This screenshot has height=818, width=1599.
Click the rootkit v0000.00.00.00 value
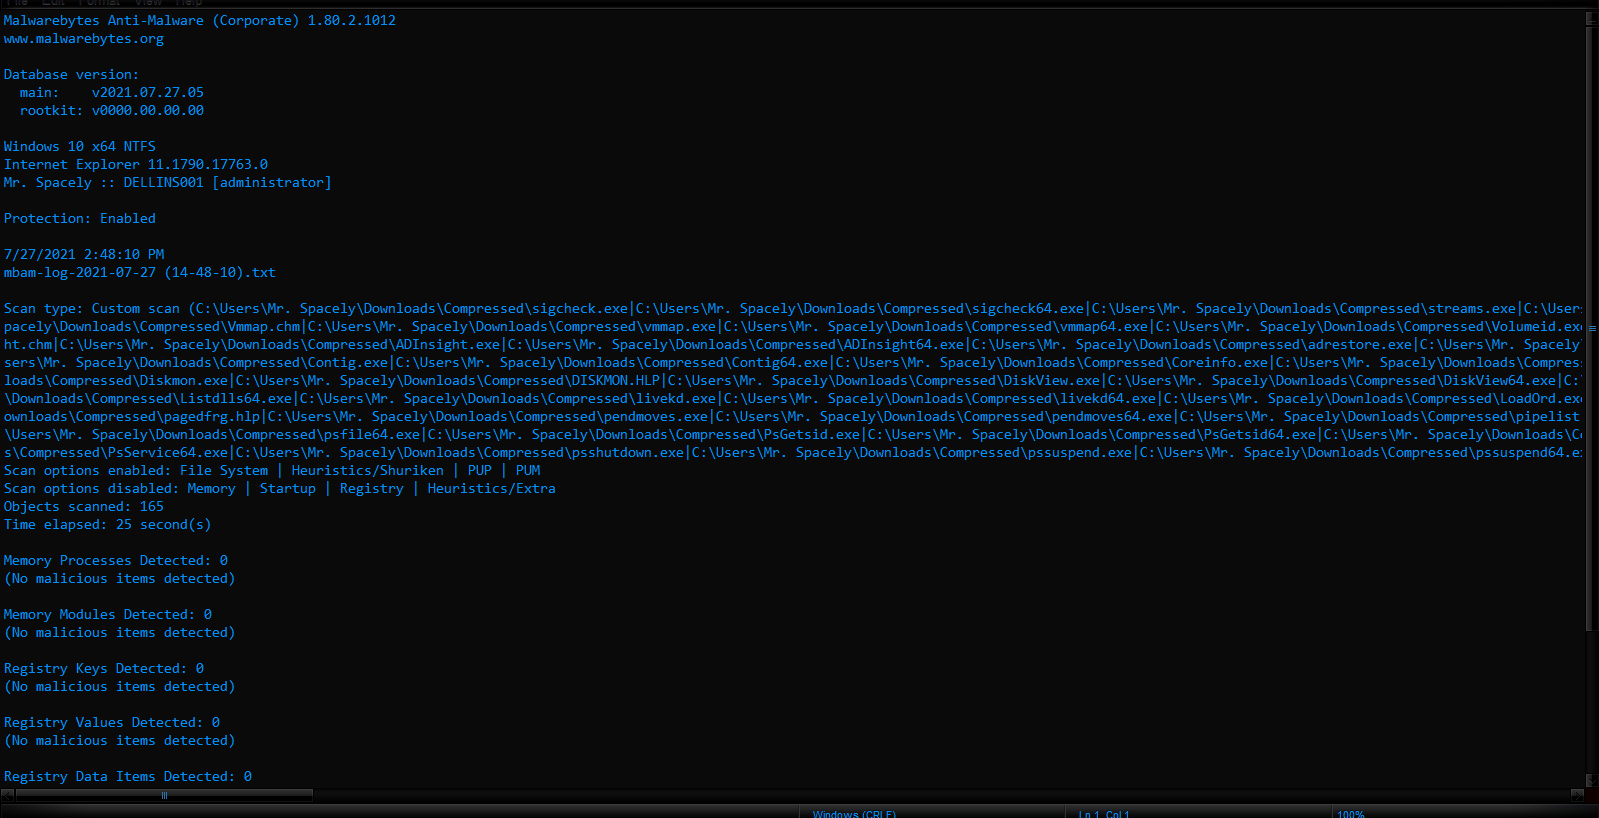click(148, 110)
